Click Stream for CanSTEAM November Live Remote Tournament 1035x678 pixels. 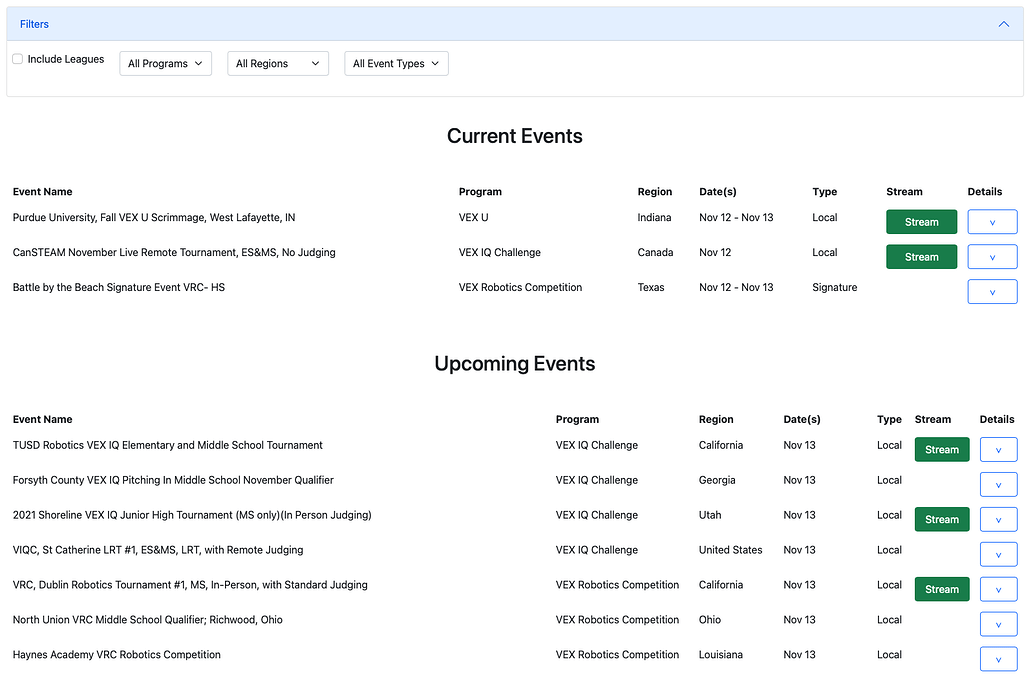[x=921, y=256]
